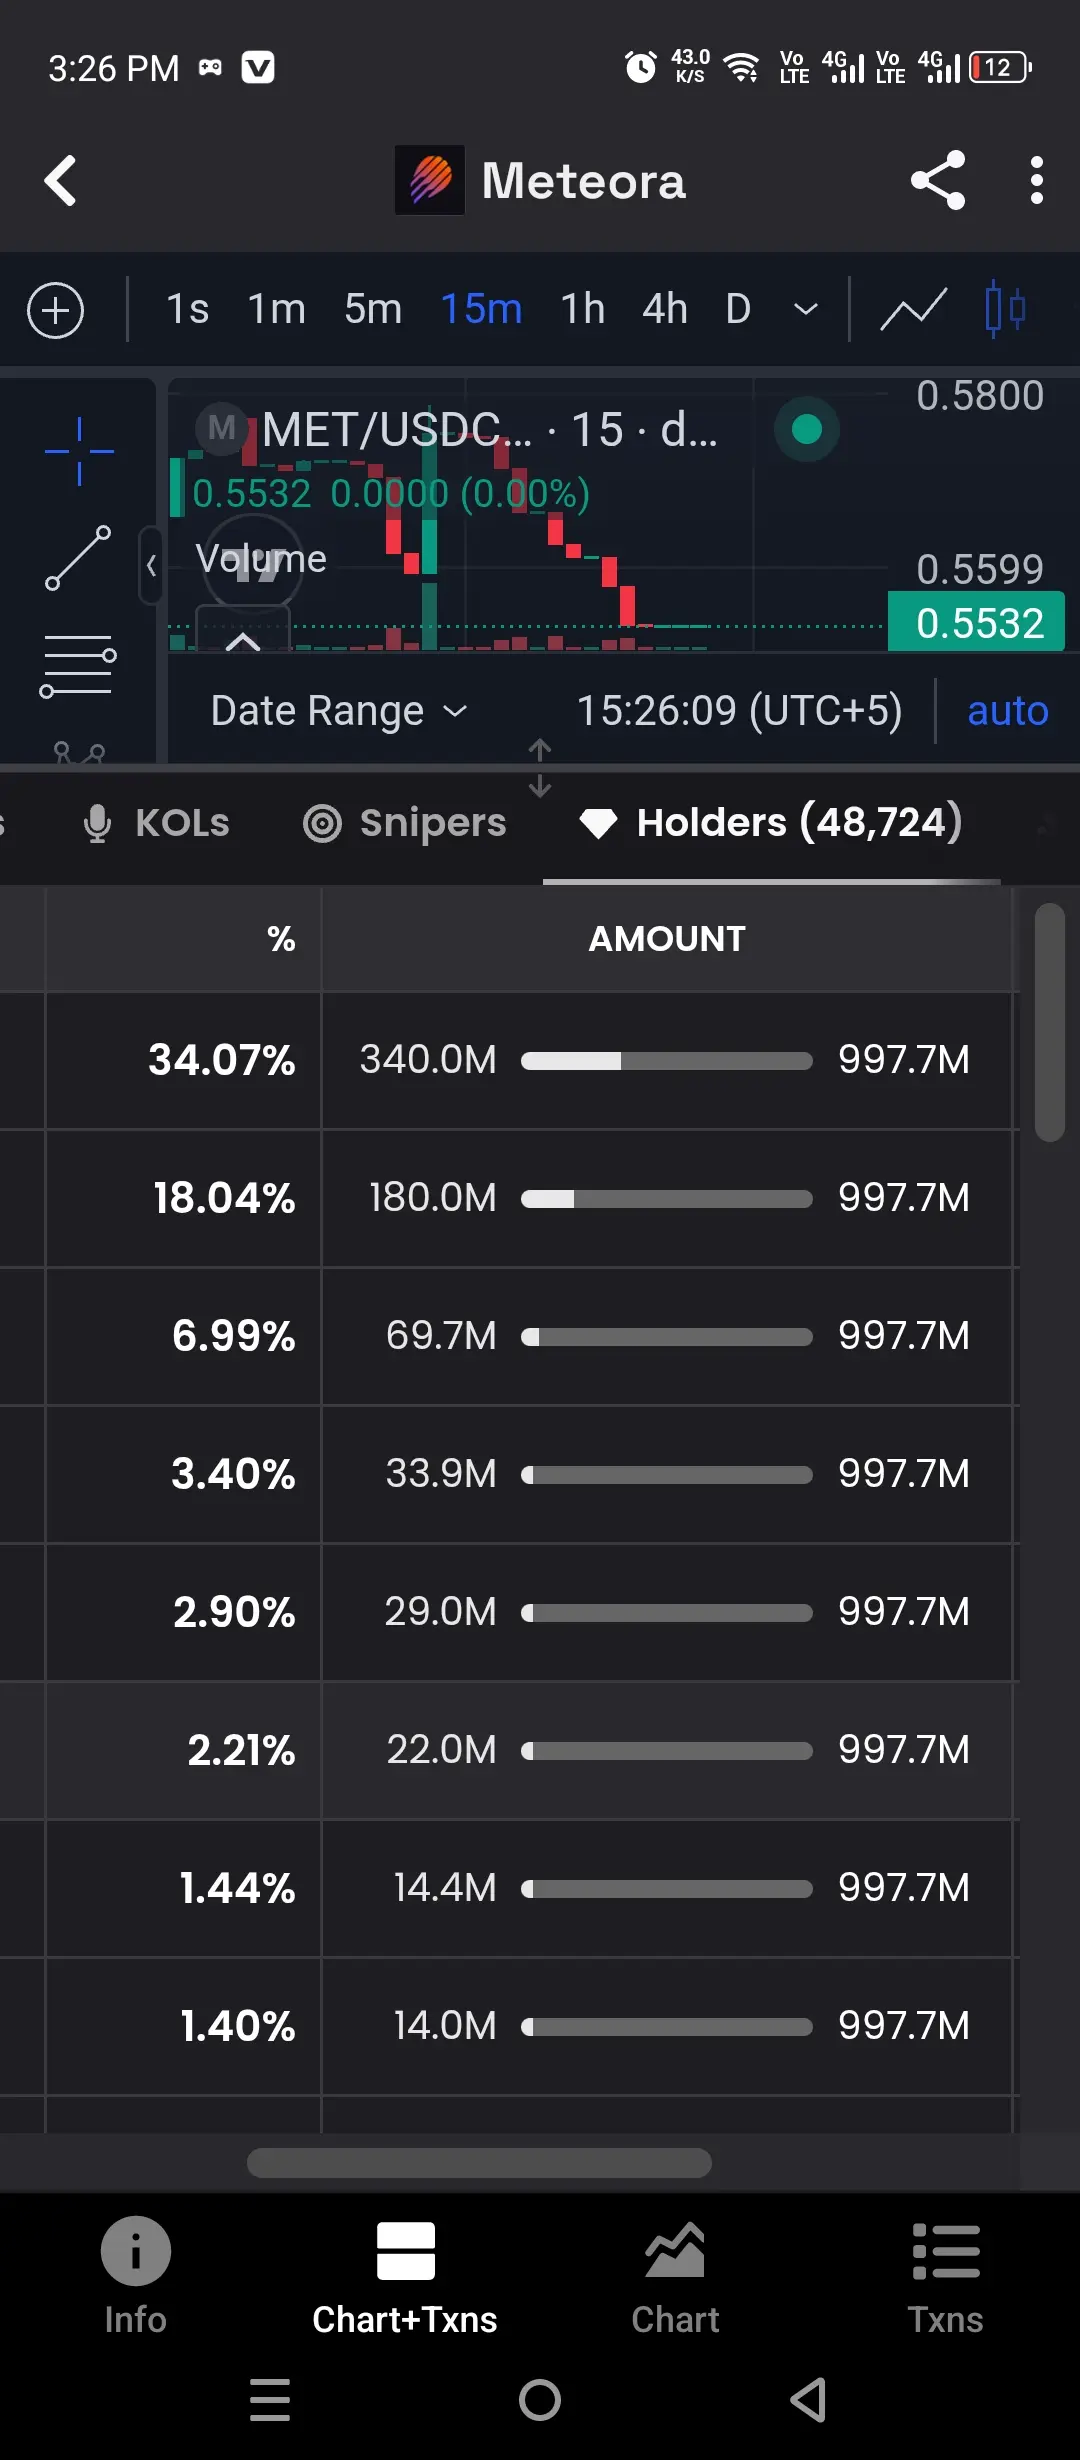Switch to the KOLs tab

point(157,823)
